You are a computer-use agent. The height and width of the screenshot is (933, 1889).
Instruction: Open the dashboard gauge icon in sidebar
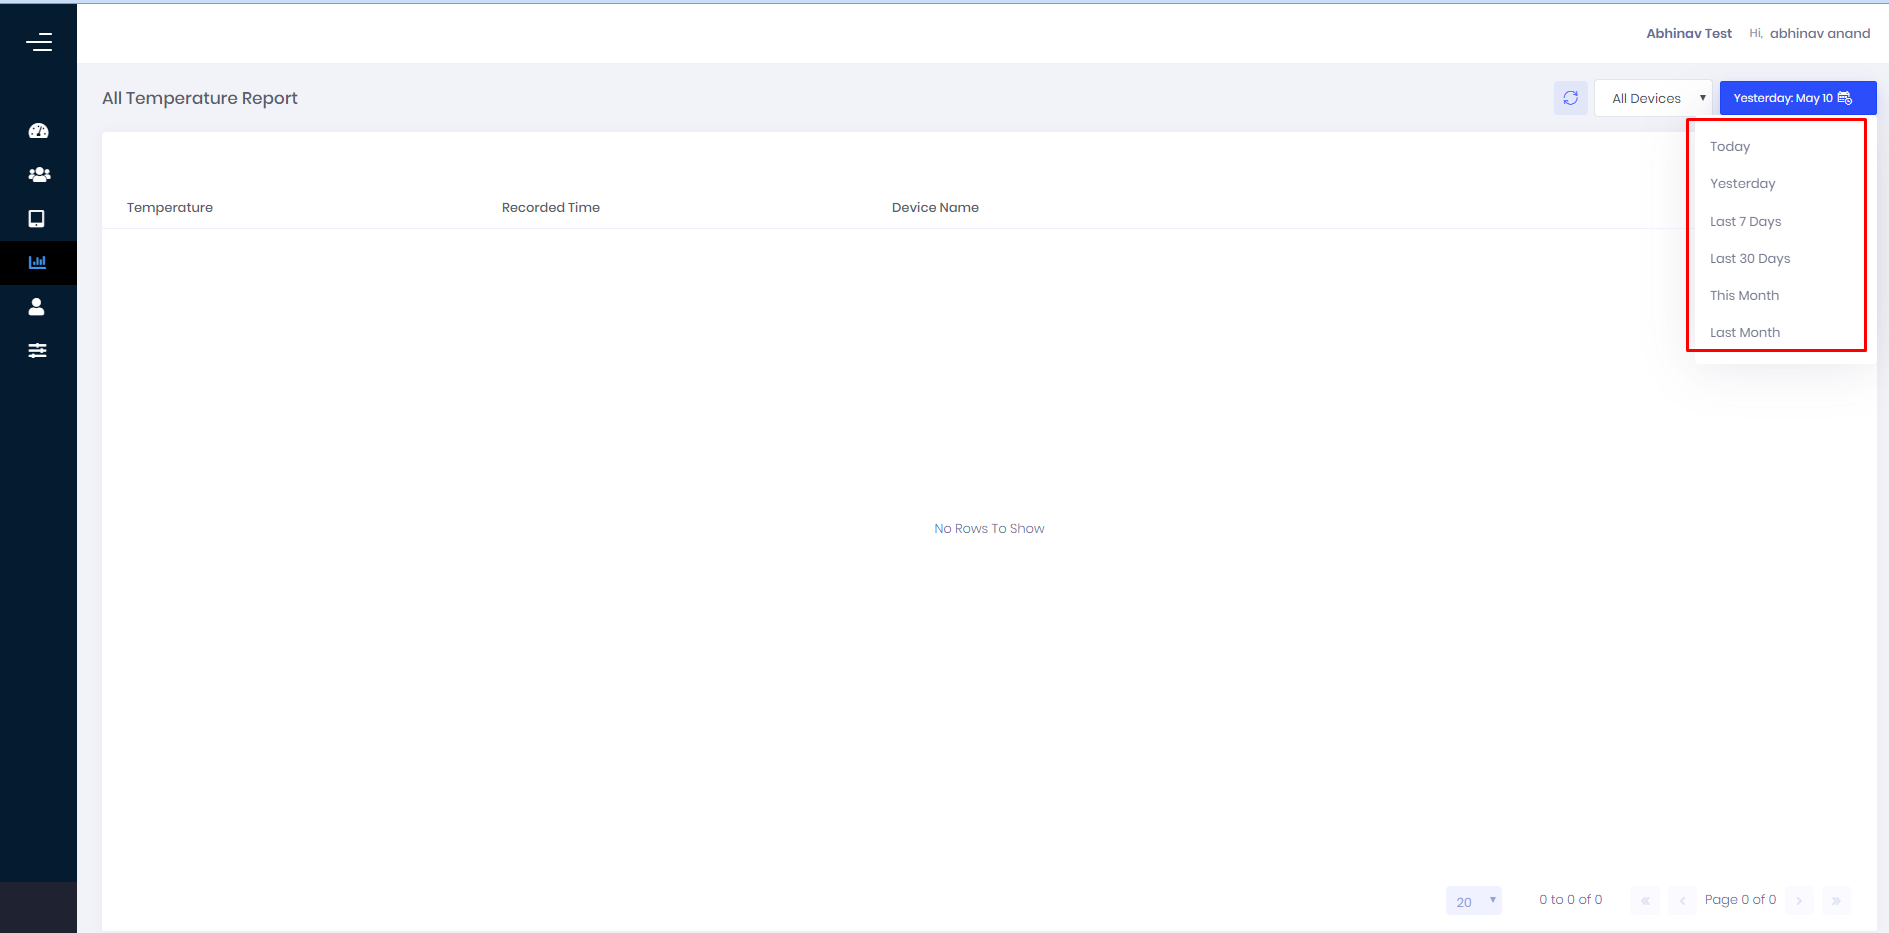(39, 131)
